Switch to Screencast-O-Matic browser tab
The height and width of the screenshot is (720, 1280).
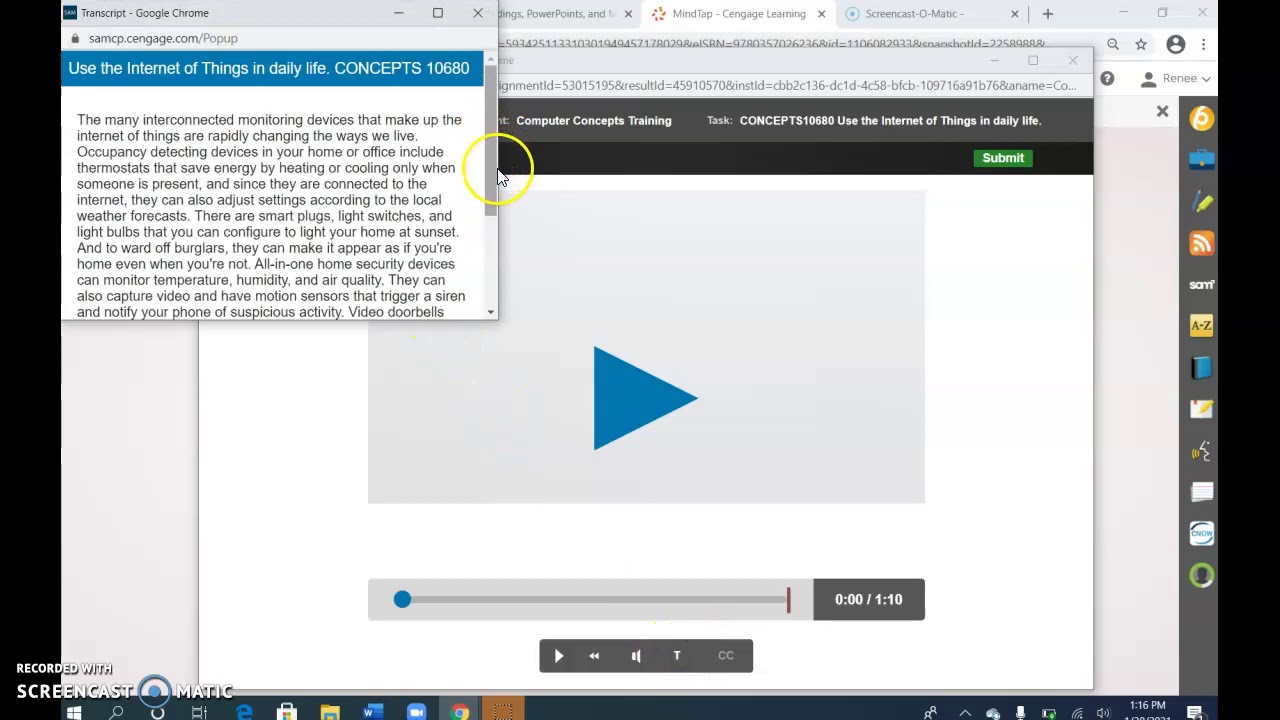point(914,14)
